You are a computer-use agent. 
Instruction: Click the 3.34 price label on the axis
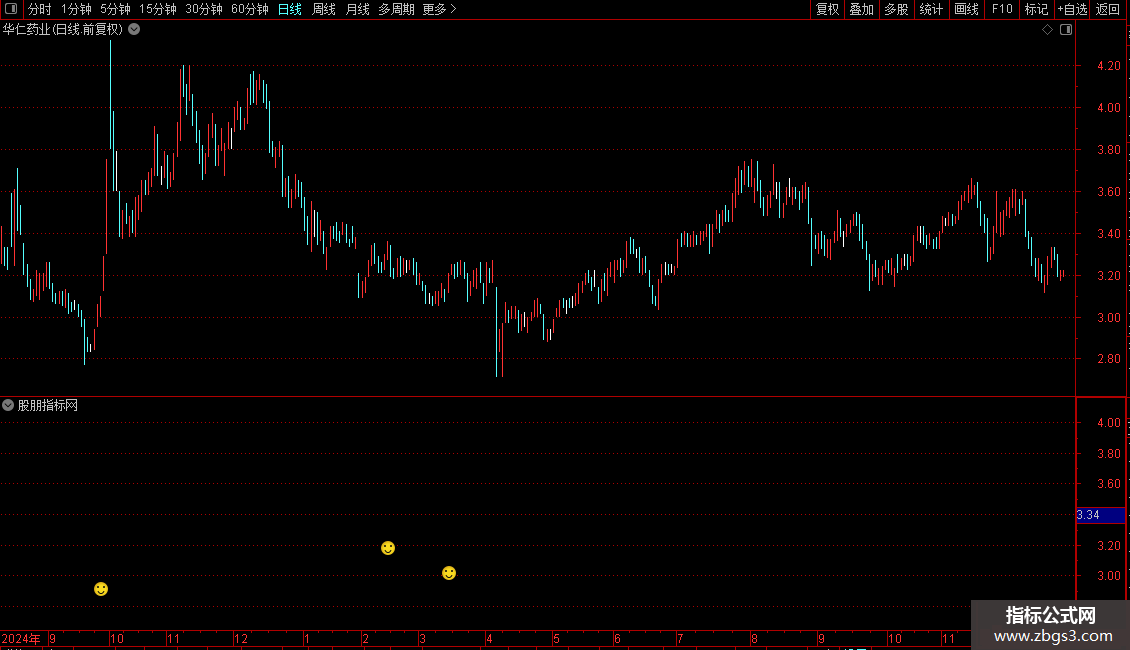(x=1100, y=515)
